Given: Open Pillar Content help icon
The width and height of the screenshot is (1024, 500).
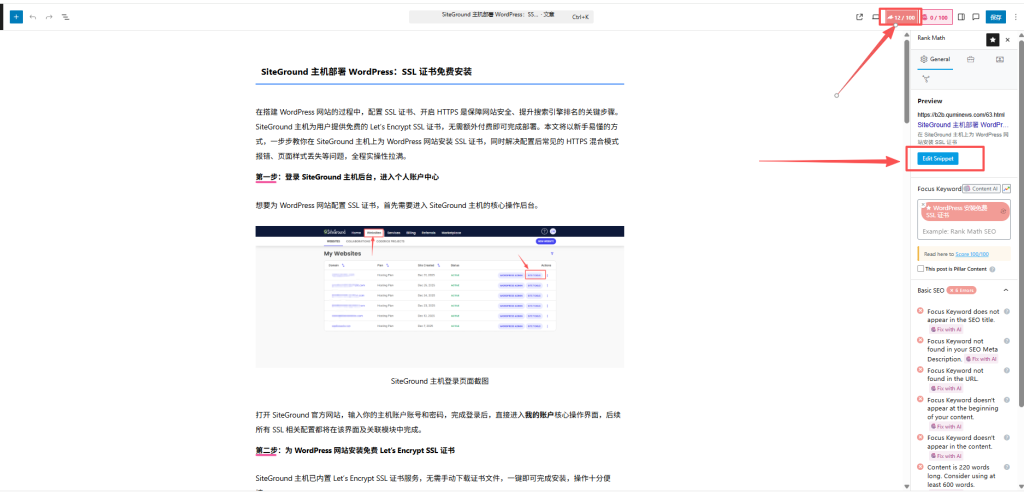Looking at the screenshot, I should [x=992, y=269].
